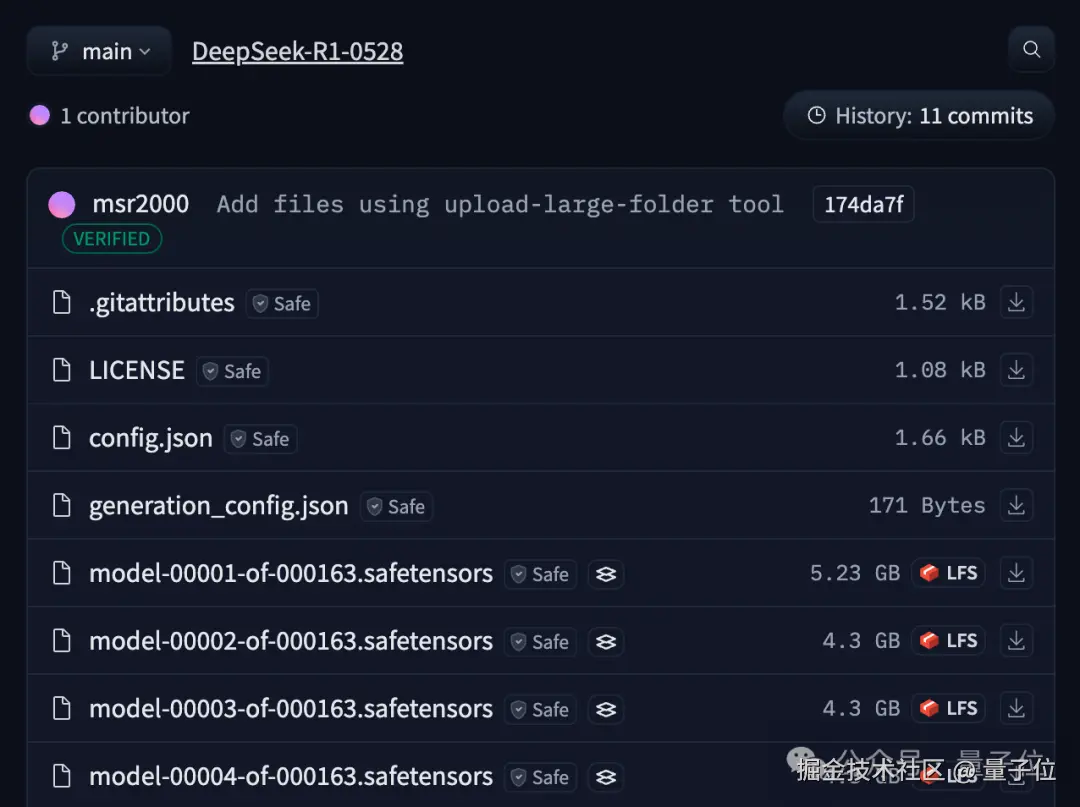Open config.json
The image size is (1080, 807).
[x=151, y=438]
